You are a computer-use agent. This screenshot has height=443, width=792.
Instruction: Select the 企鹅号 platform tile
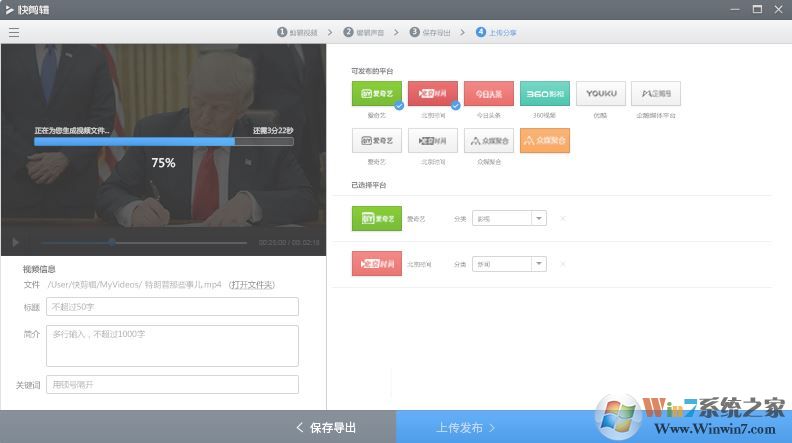click(656, 93)
